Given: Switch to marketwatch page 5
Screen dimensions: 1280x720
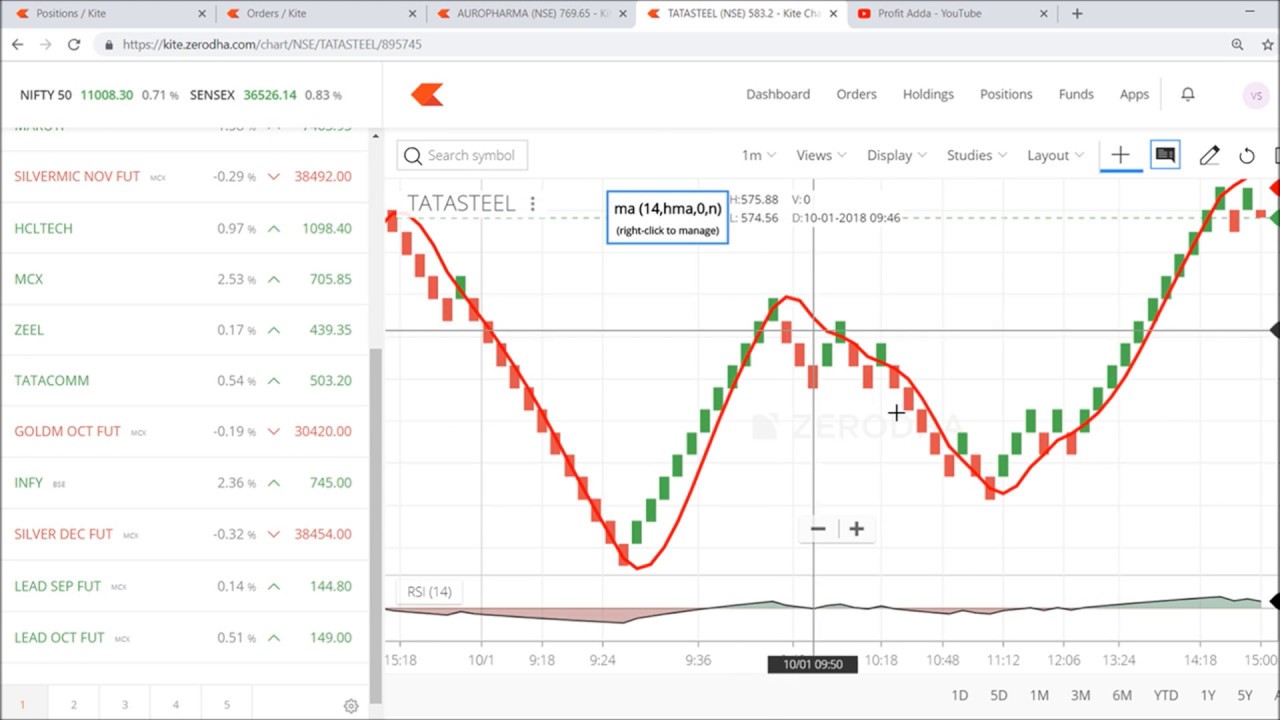Looking at the screenshot, I should [226, 704].
